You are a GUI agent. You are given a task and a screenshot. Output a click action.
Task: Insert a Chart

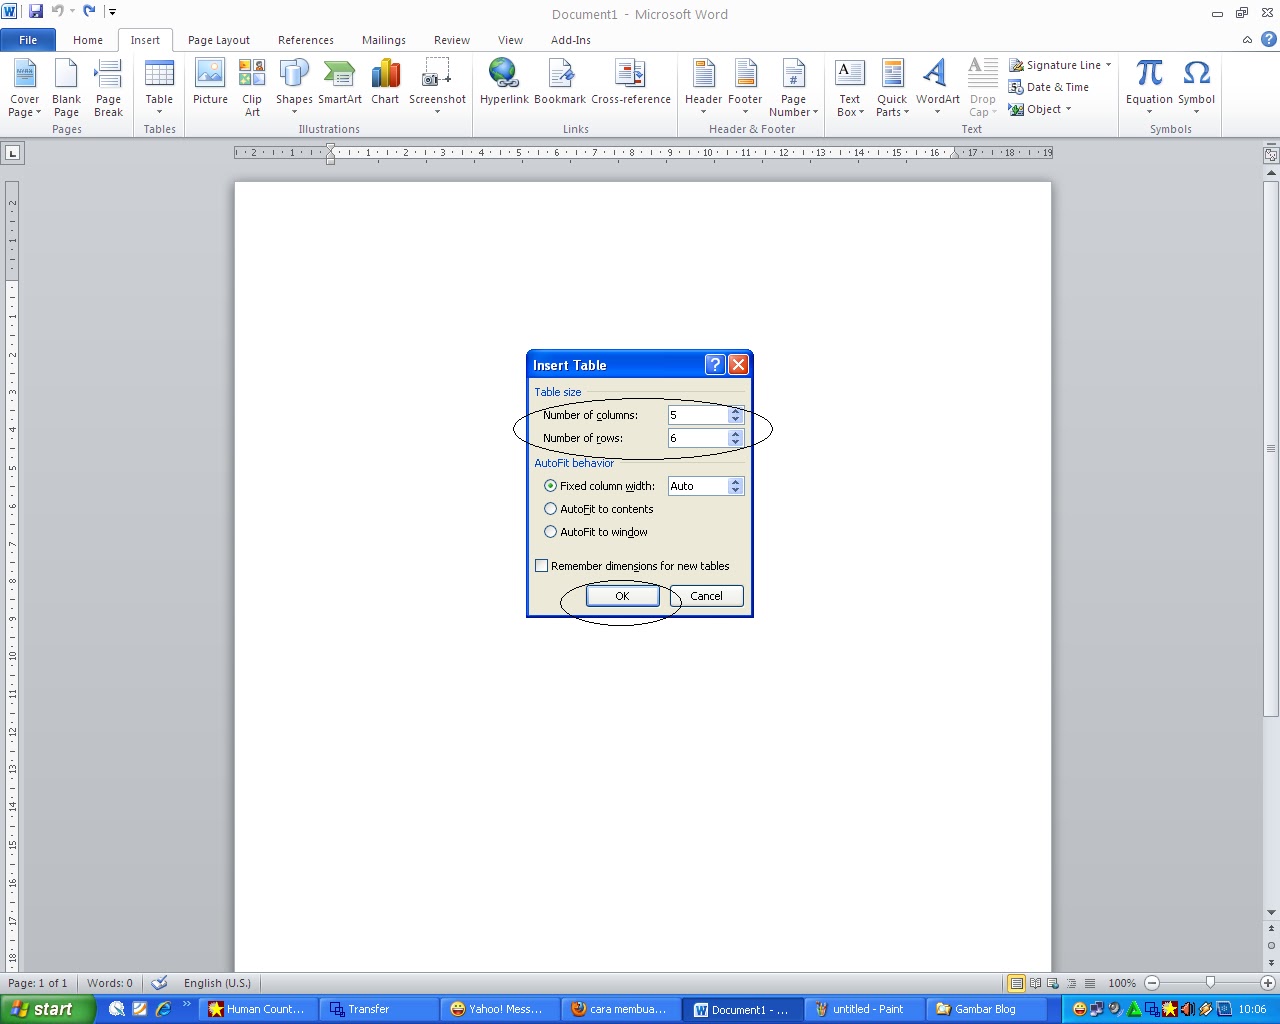385,82
